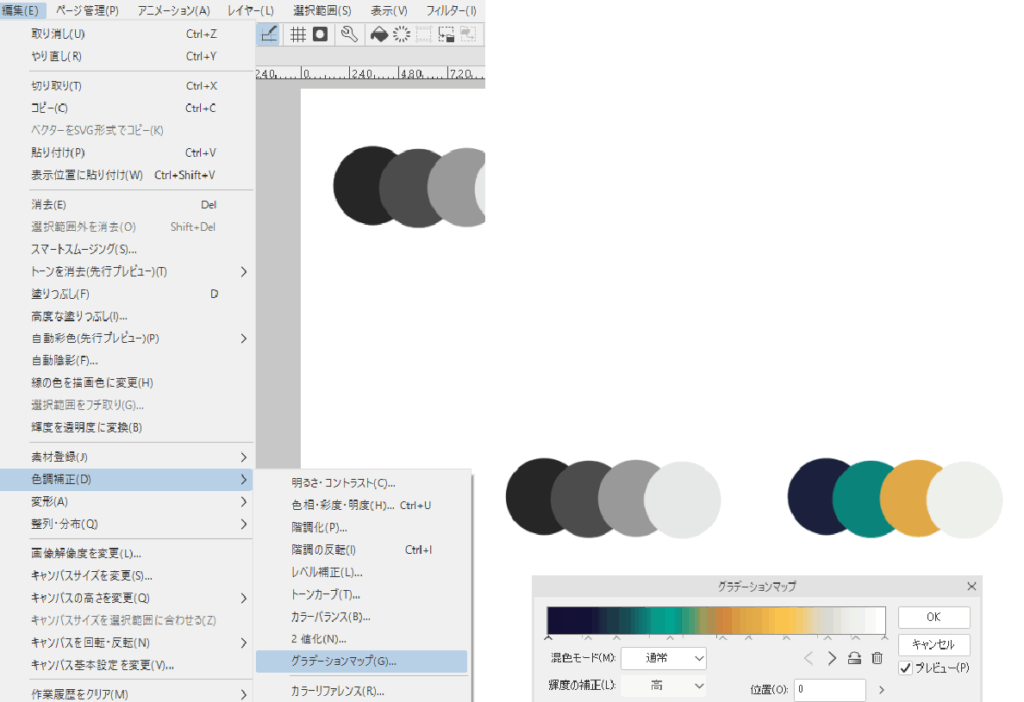
Task: Delete gradient node with trash icon
Action: 877,658
